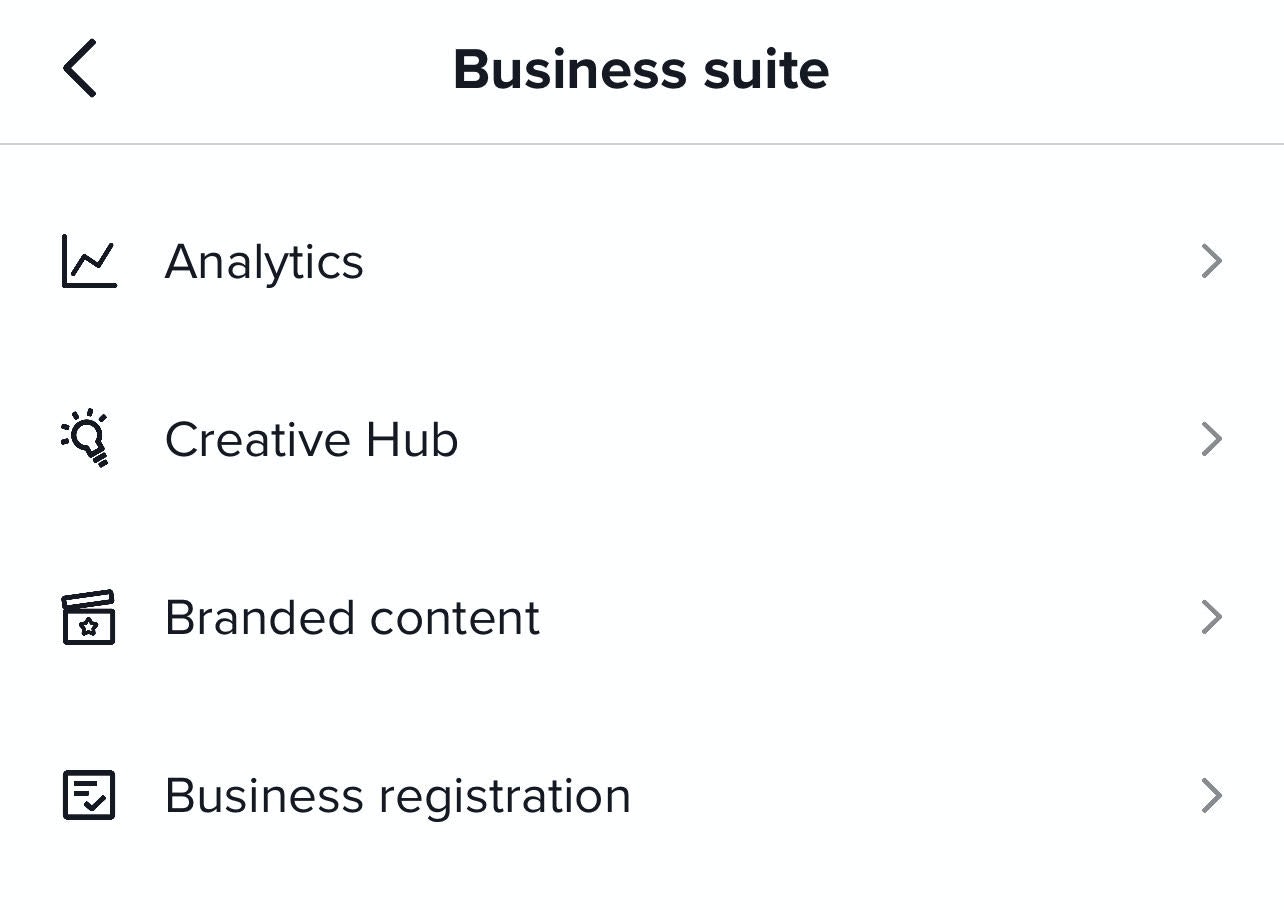Image resolution: width=1284 pixels, height=910 pixels.
Task: Expand Analytics using its right chevron
Action: [x=1211, y=261]
